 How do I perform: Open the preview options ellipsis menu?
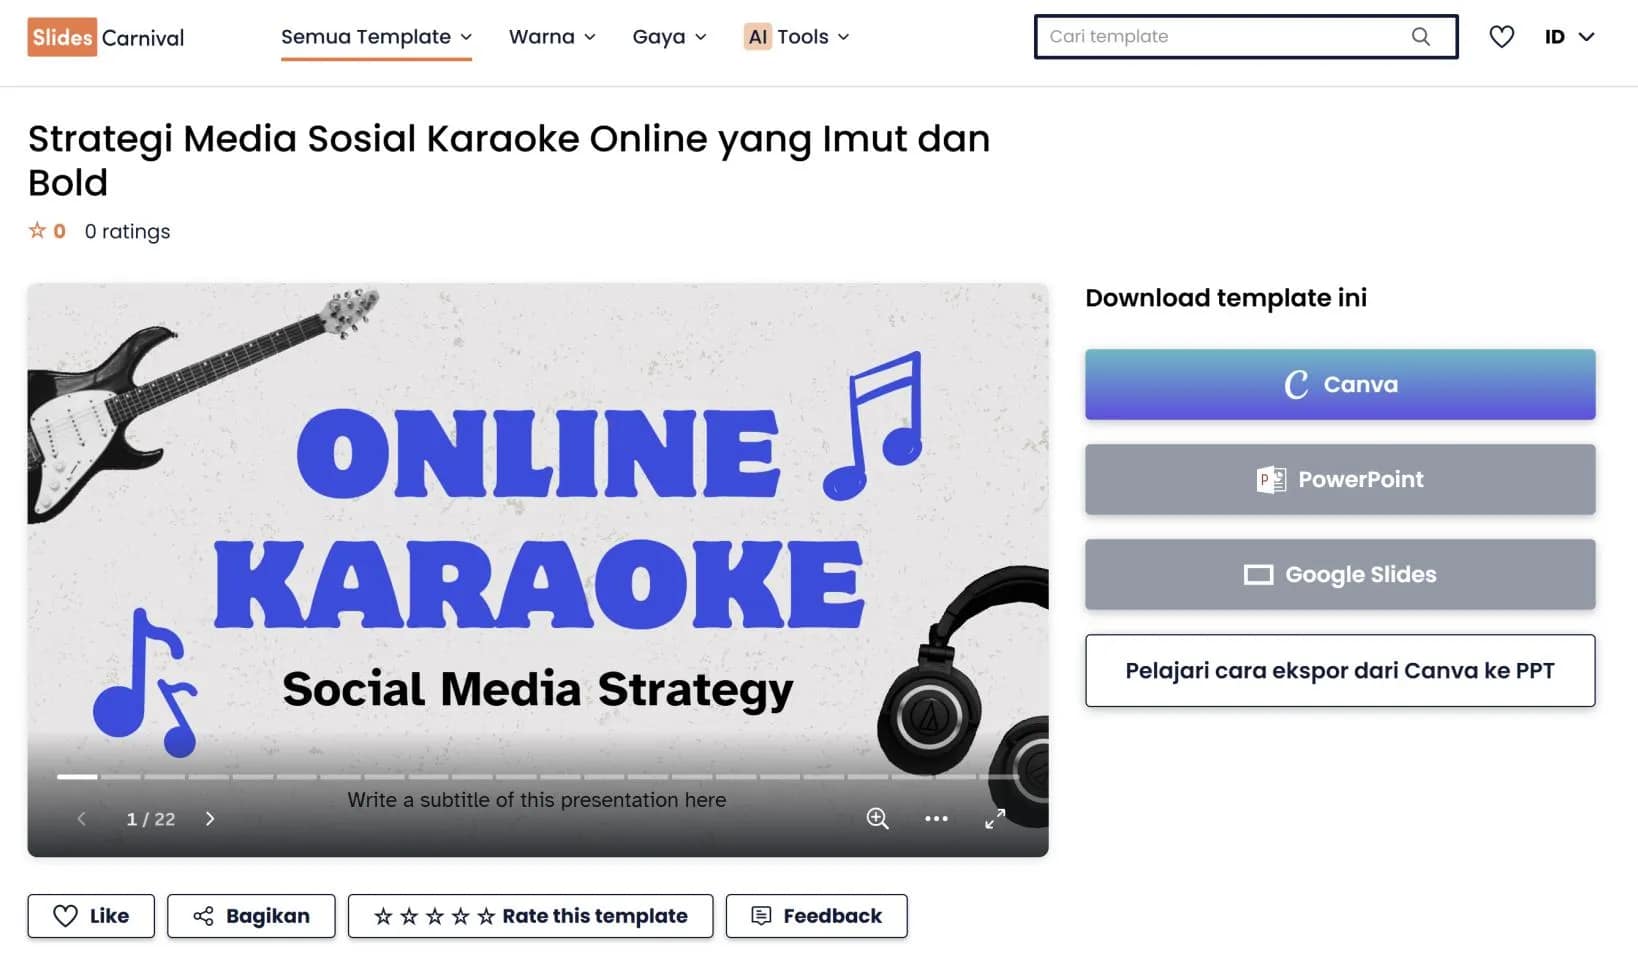[x=936, y=818]
